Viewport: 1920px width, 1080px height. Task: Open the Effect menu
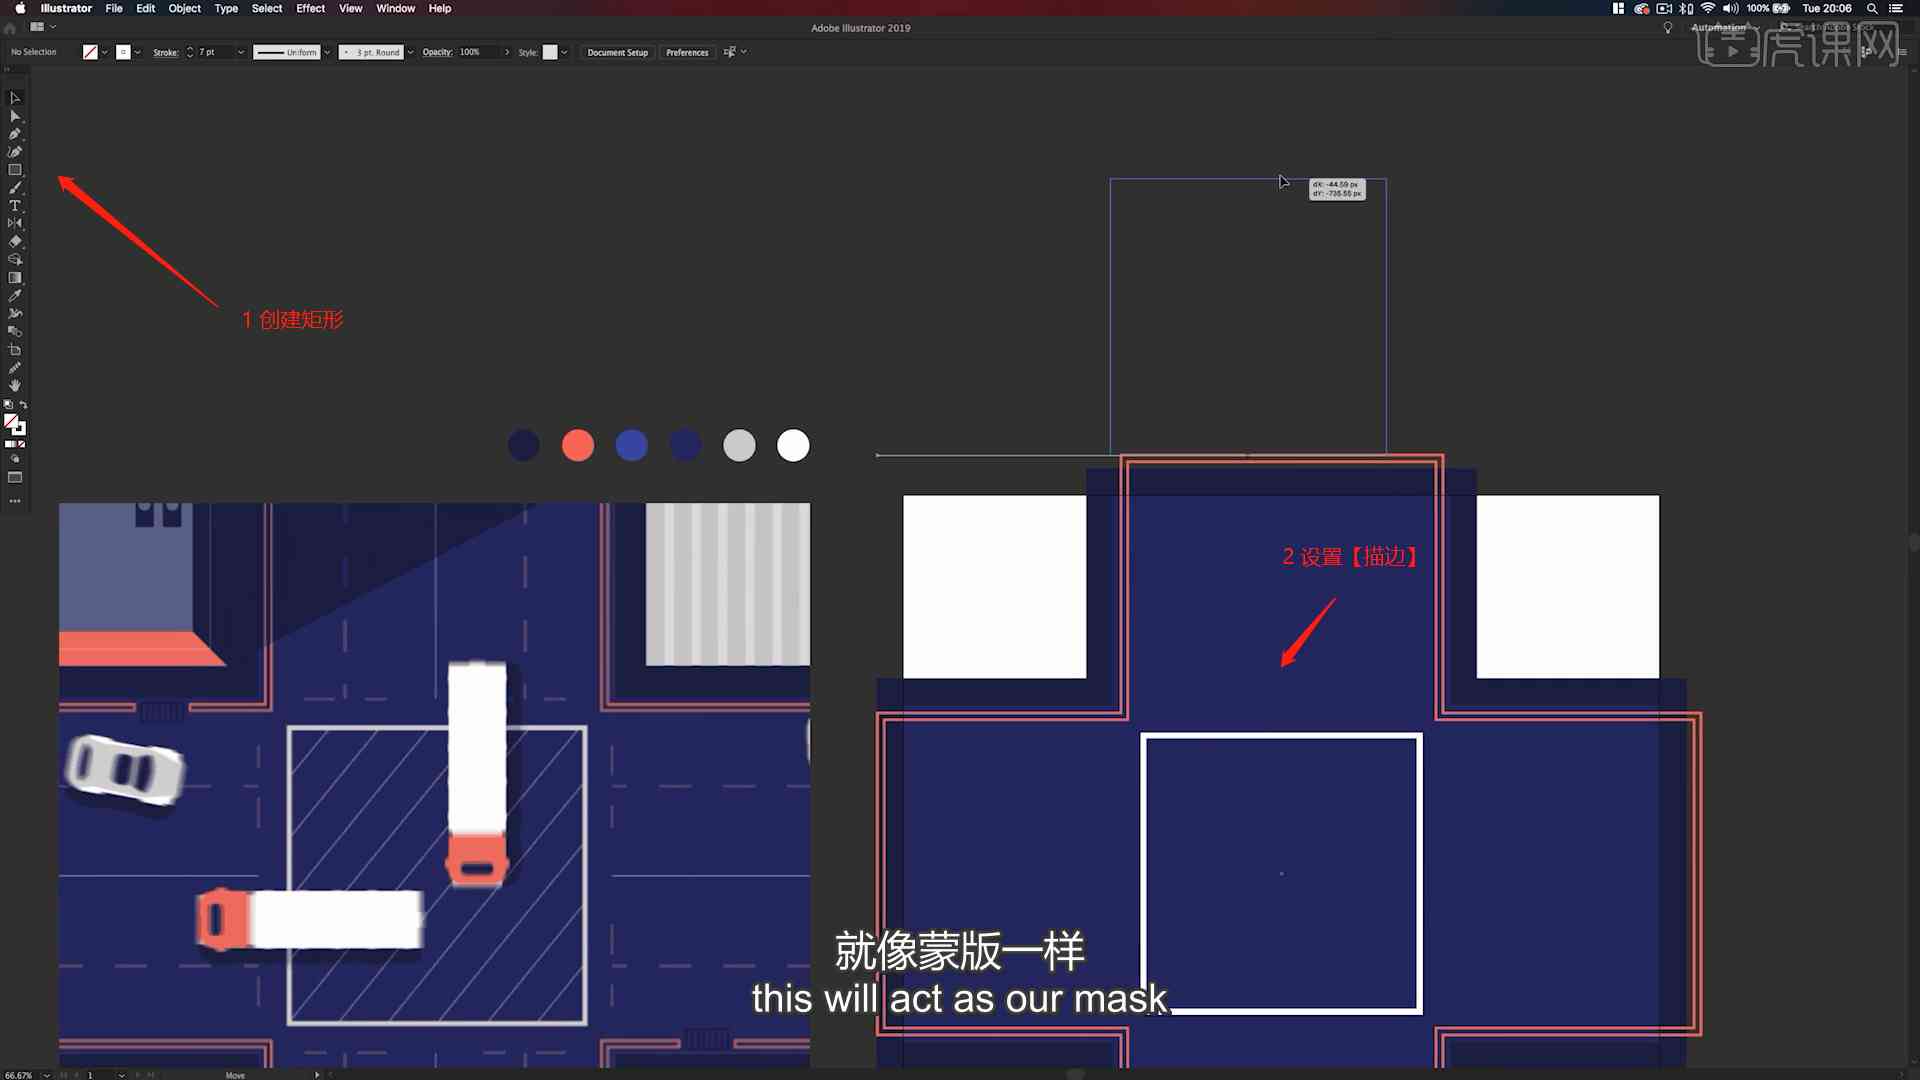click(x=311, y=8)
